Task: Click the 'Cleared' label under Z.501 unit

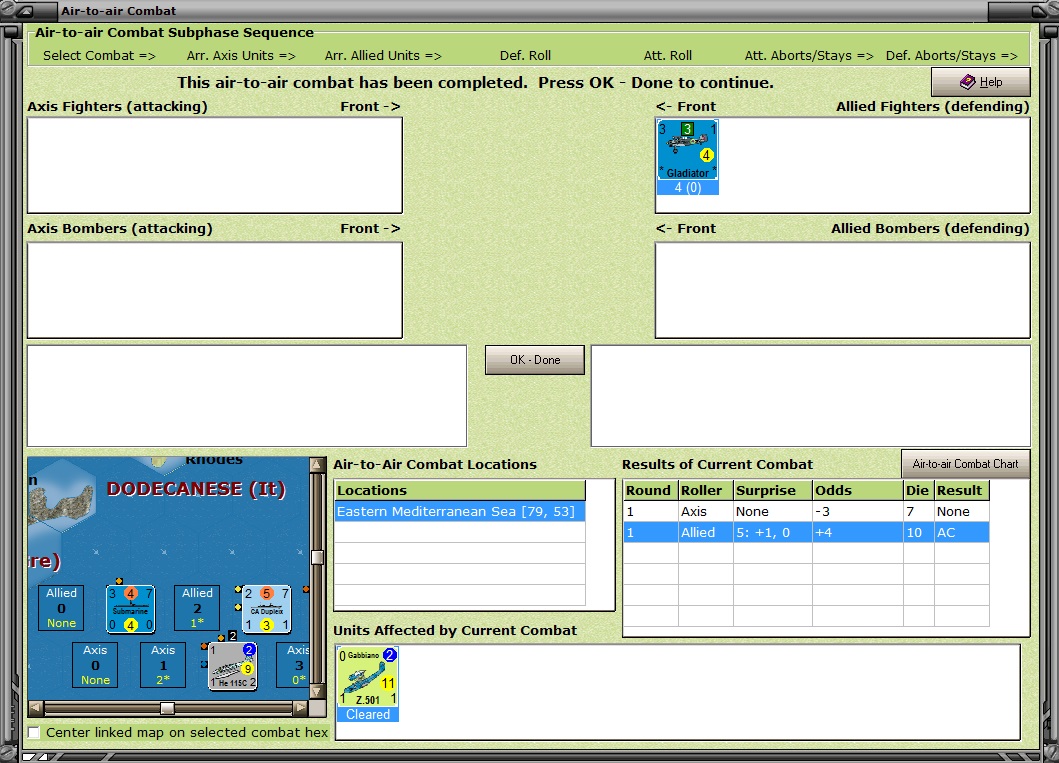Action: click(367, 714)
